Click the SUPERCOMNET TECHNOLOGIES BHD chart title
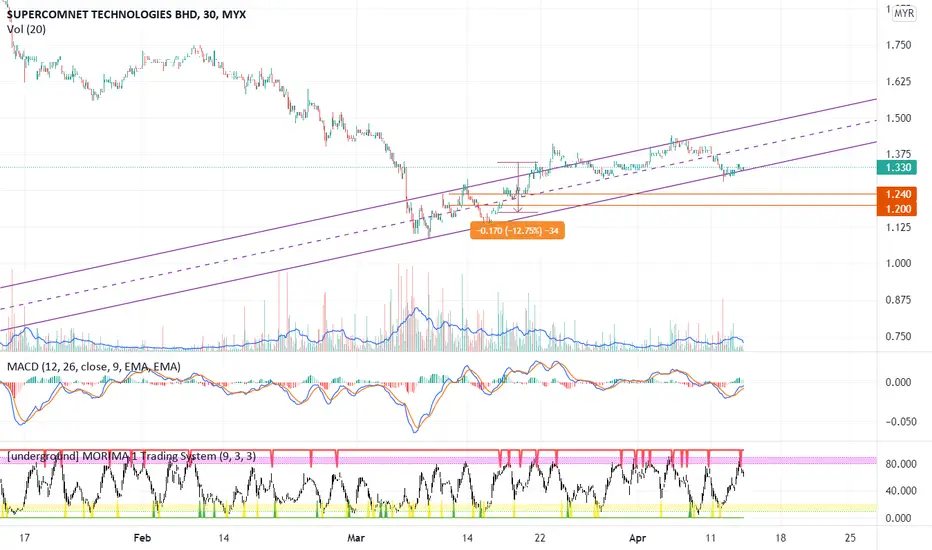 click(126, 14)
